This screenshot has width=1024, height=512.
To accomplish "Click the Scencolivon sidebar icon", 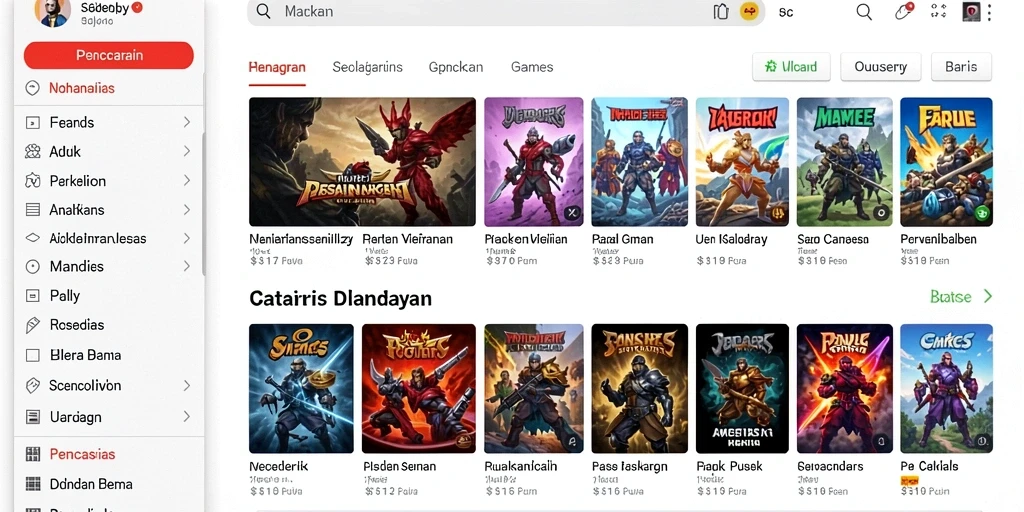I will pyautogui.click(x=32, y=386).
